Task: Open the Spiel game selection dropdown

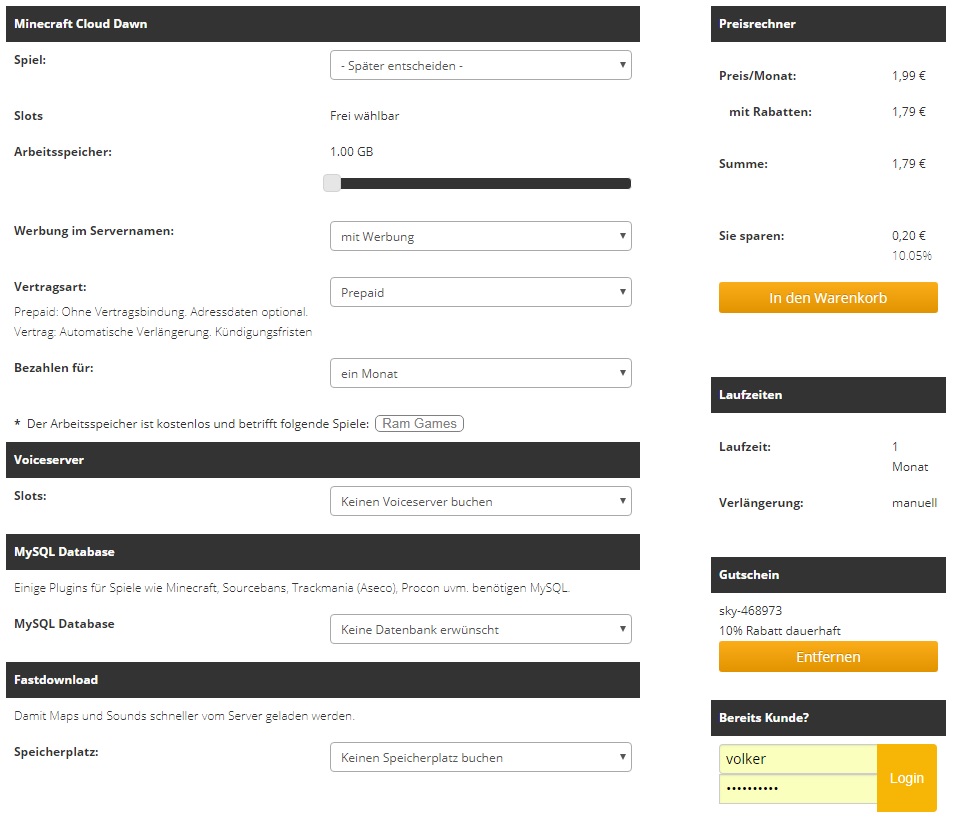Action: click(480, 65)
